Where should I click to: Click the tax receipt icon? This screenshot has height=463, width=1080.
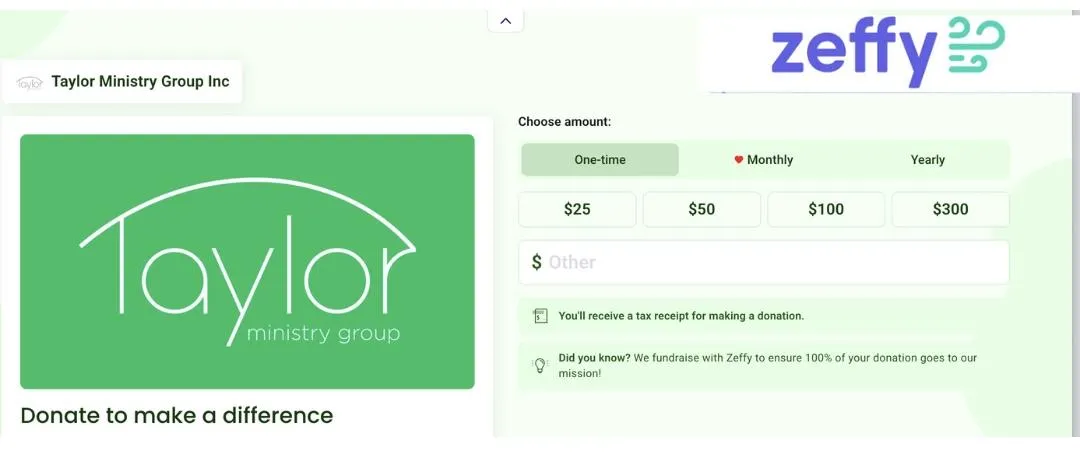(541, 316)
